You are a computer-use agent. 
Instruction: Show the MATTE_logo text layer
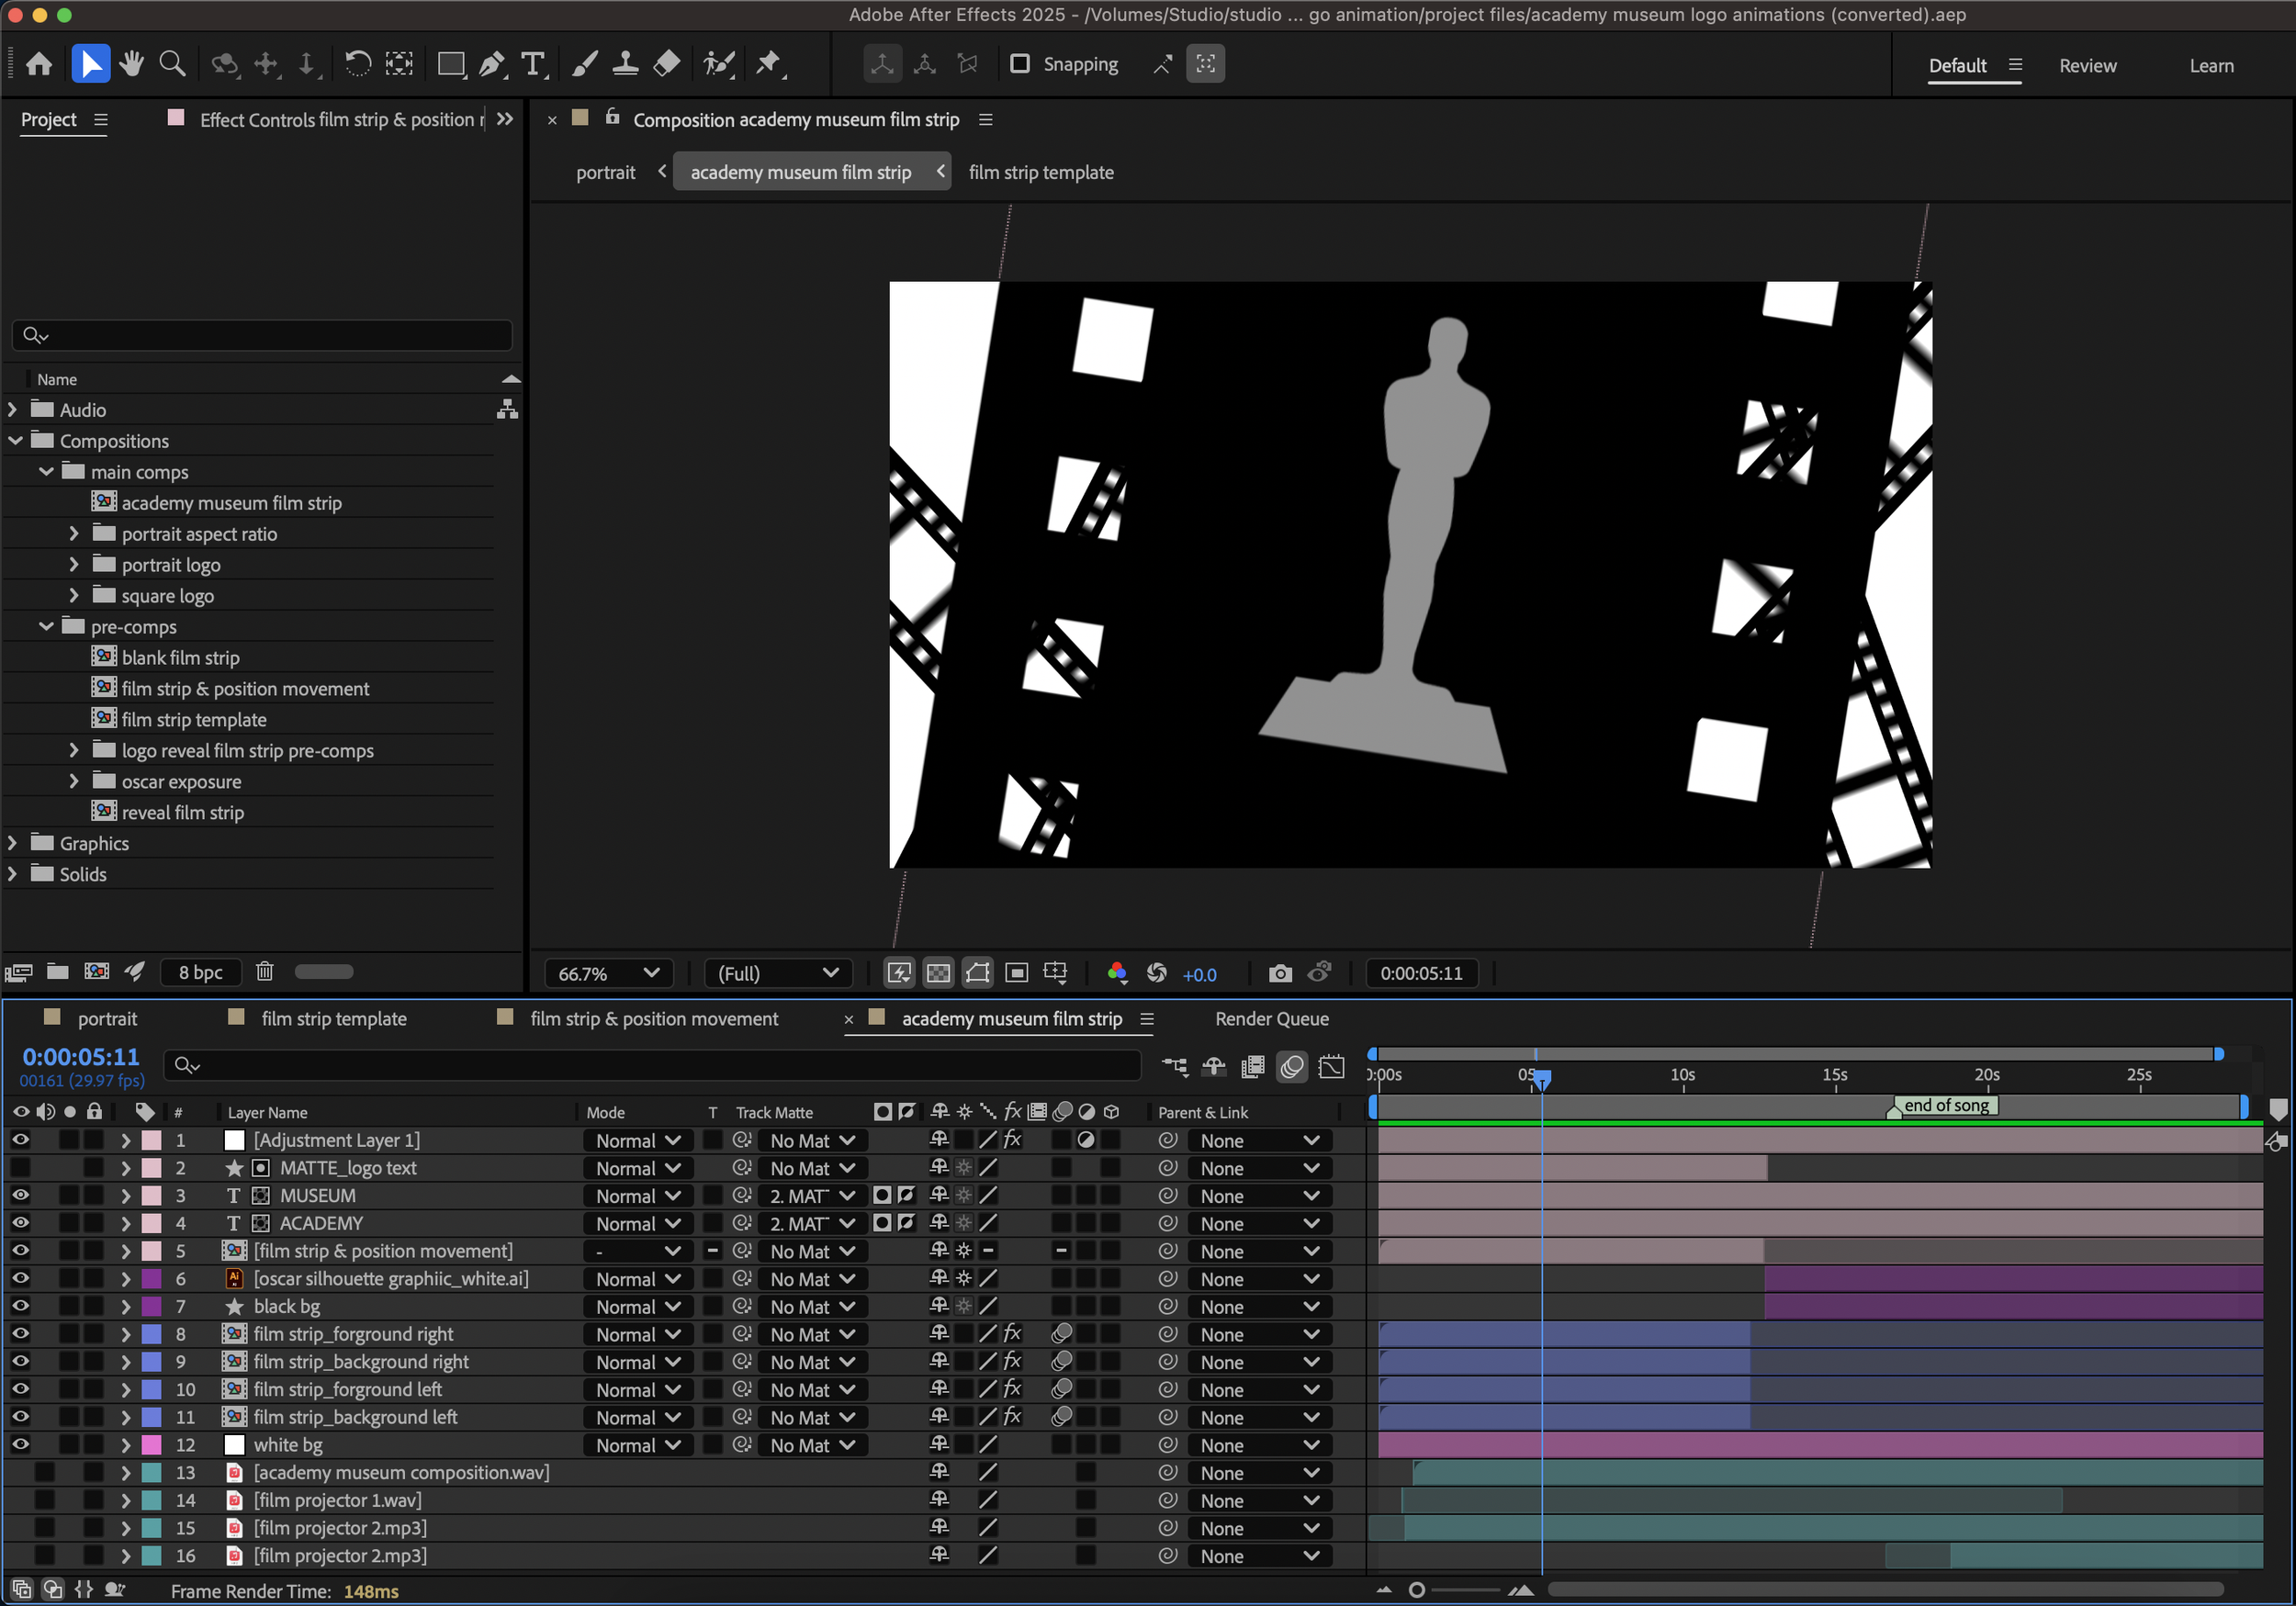tap(20, 1167)
